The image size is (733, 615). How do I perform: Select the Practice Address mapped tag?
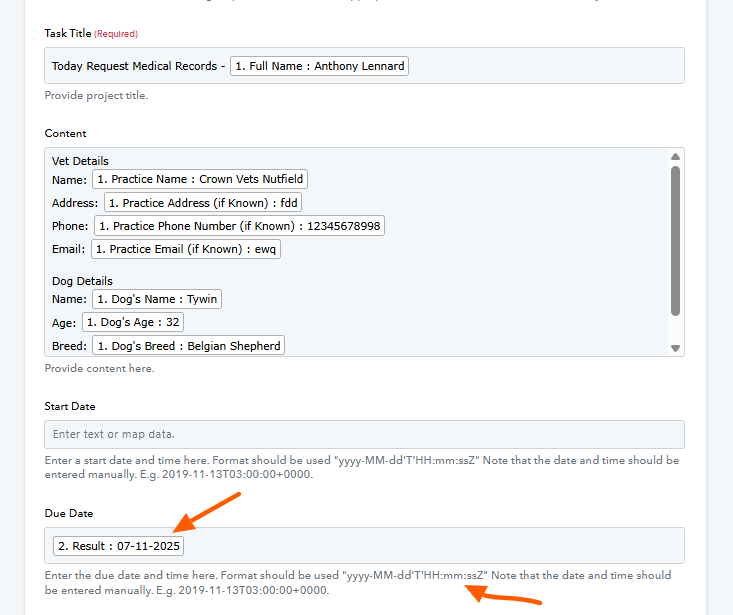click(x=203, y=203)
